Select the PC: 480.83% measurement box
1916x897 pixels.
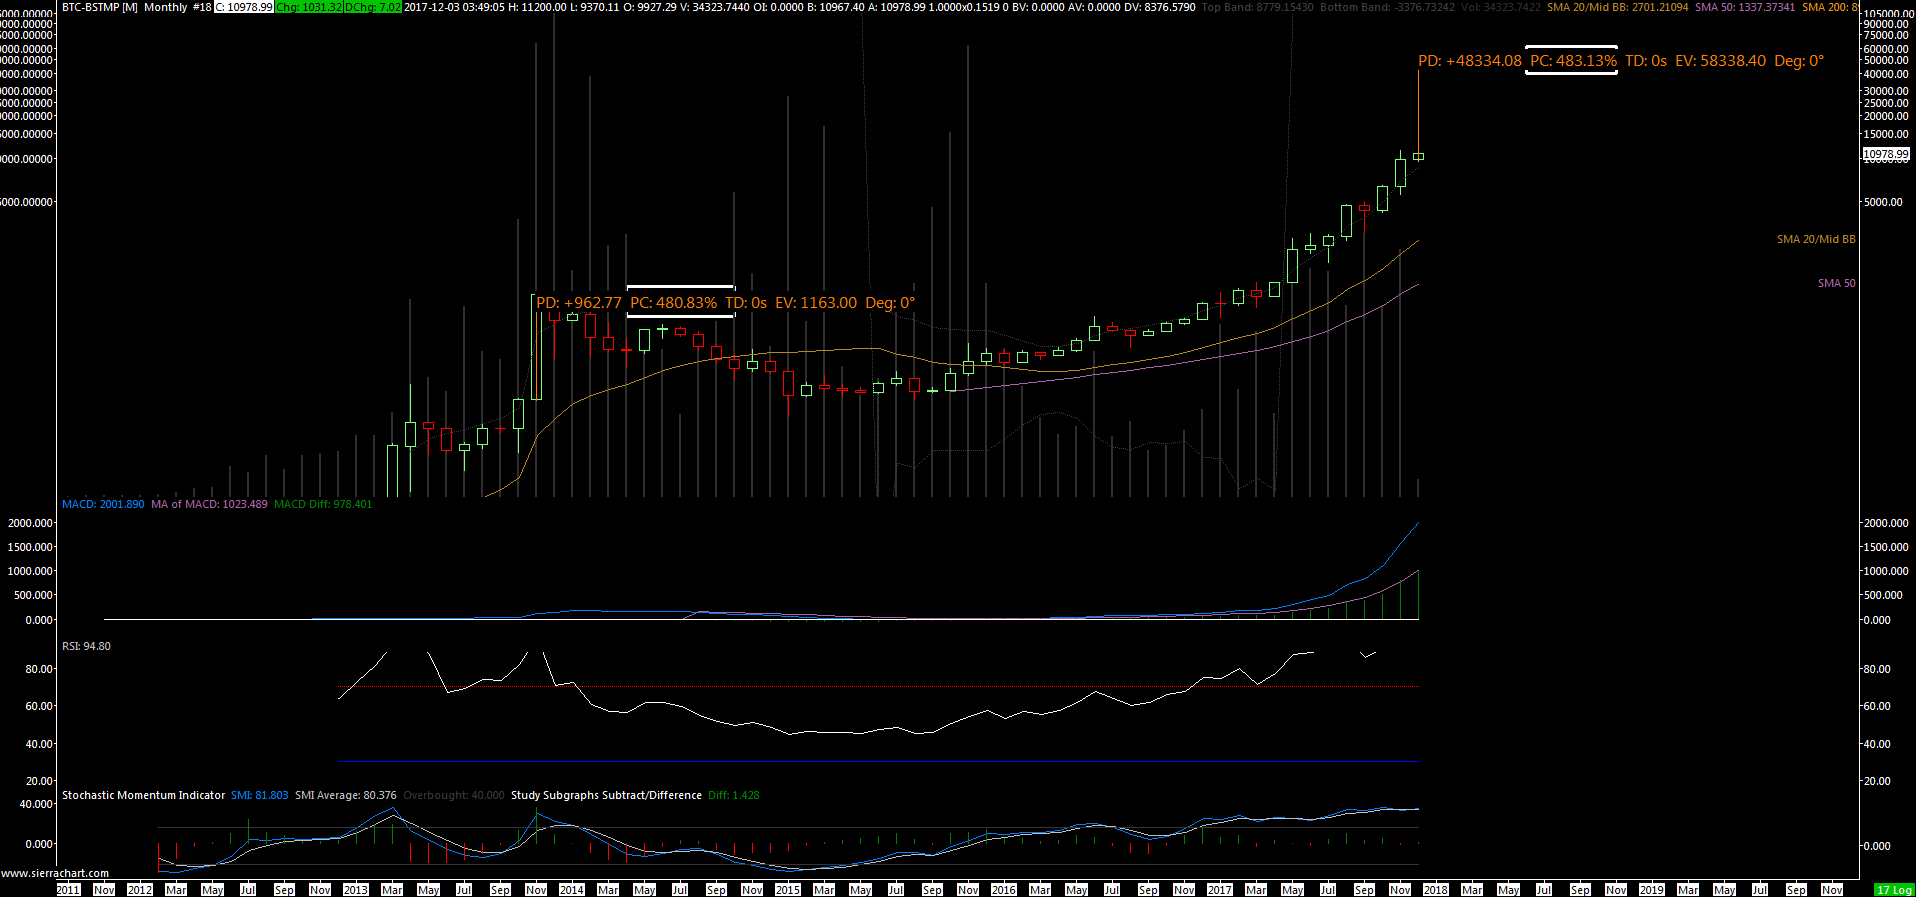click(680, 303)
